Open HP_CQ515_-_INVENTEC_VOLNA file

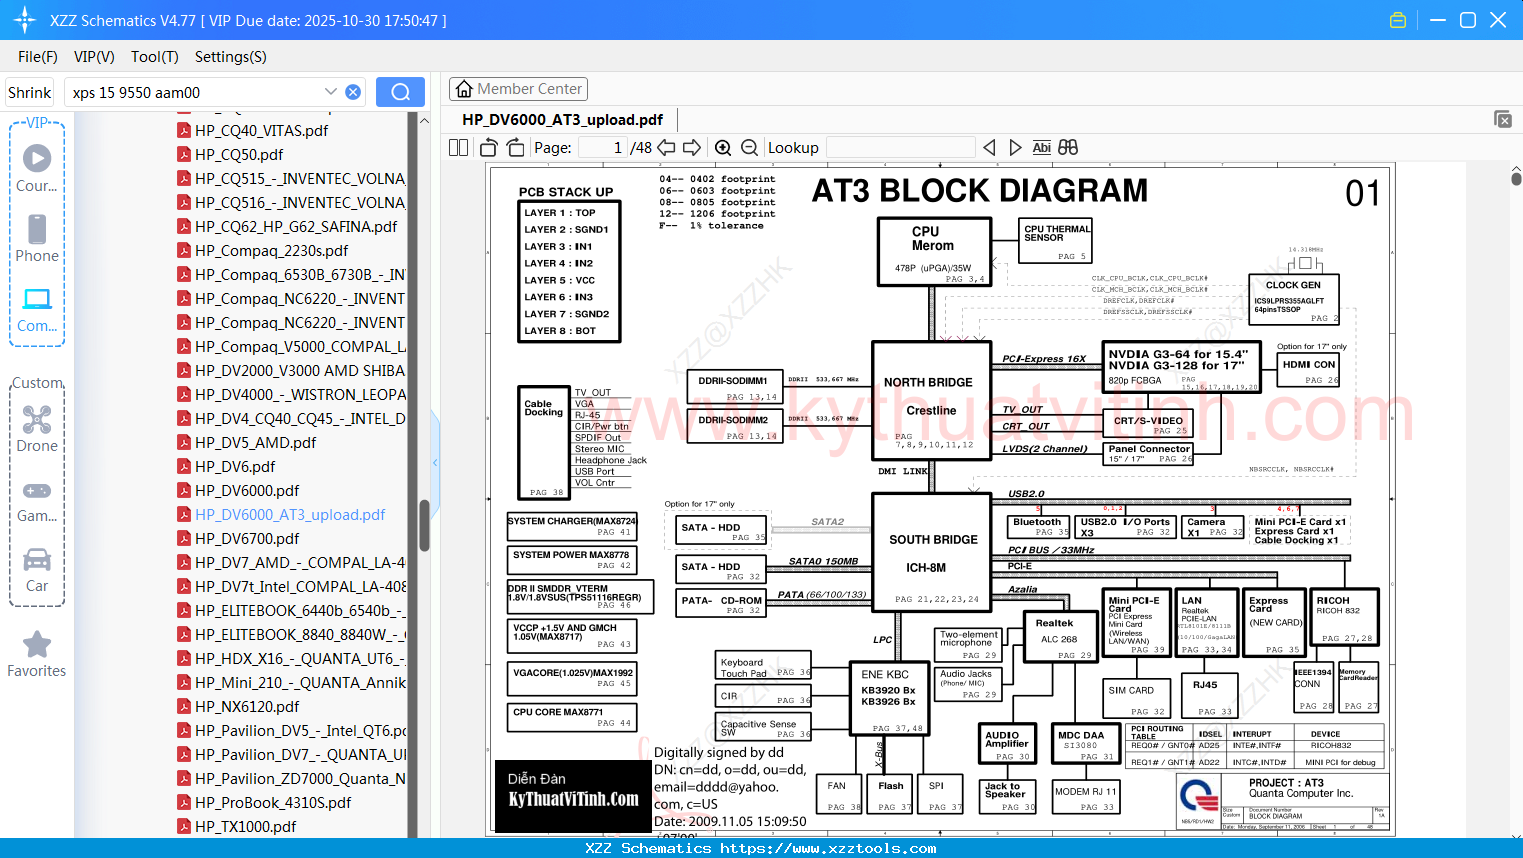pyautogui.click(x=291, y=178)
